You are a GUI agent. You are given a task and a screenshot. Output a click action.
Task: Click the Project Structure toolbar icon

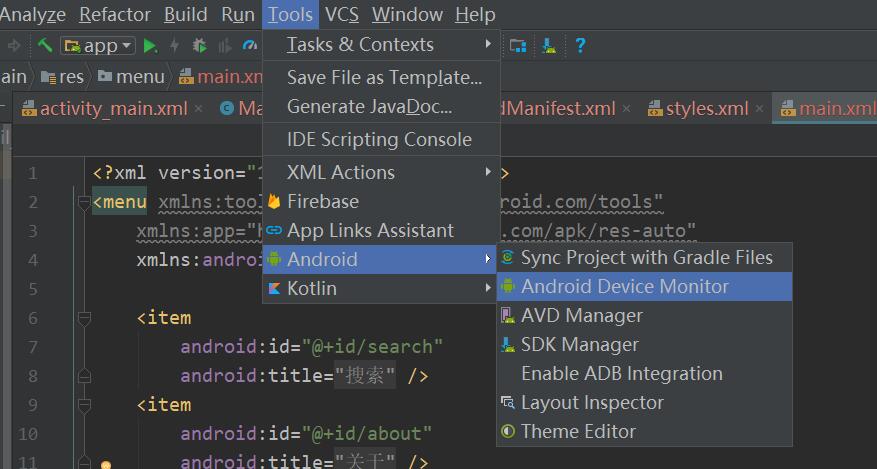518,45
